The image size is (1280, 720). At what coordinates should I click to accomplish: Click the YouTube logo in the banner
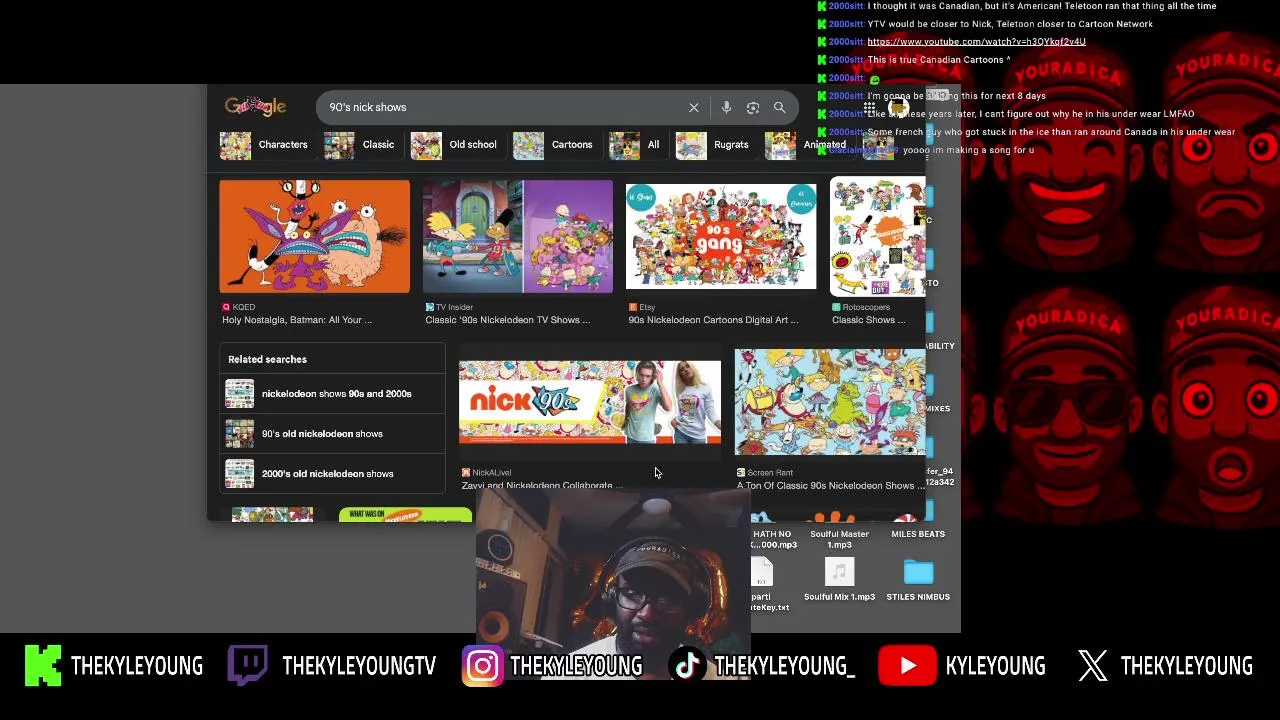(907, 666)
